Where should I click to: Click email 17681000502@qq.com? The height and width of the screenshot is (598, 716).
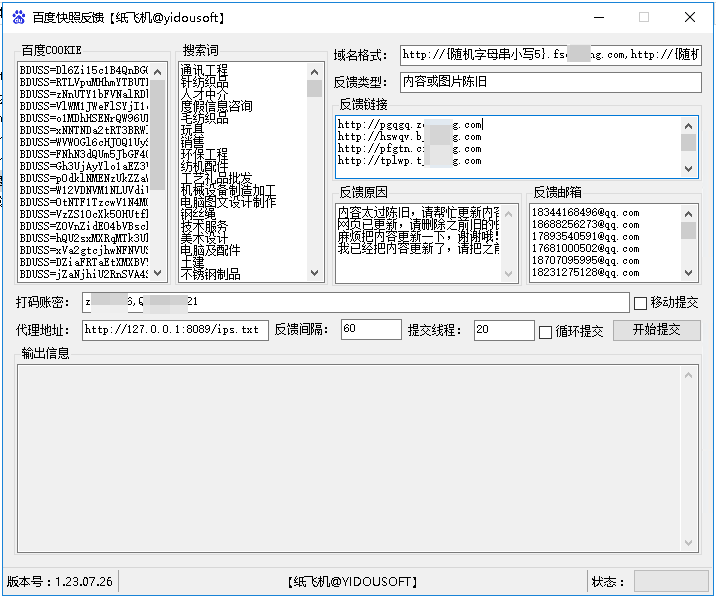tap(585, 249)
